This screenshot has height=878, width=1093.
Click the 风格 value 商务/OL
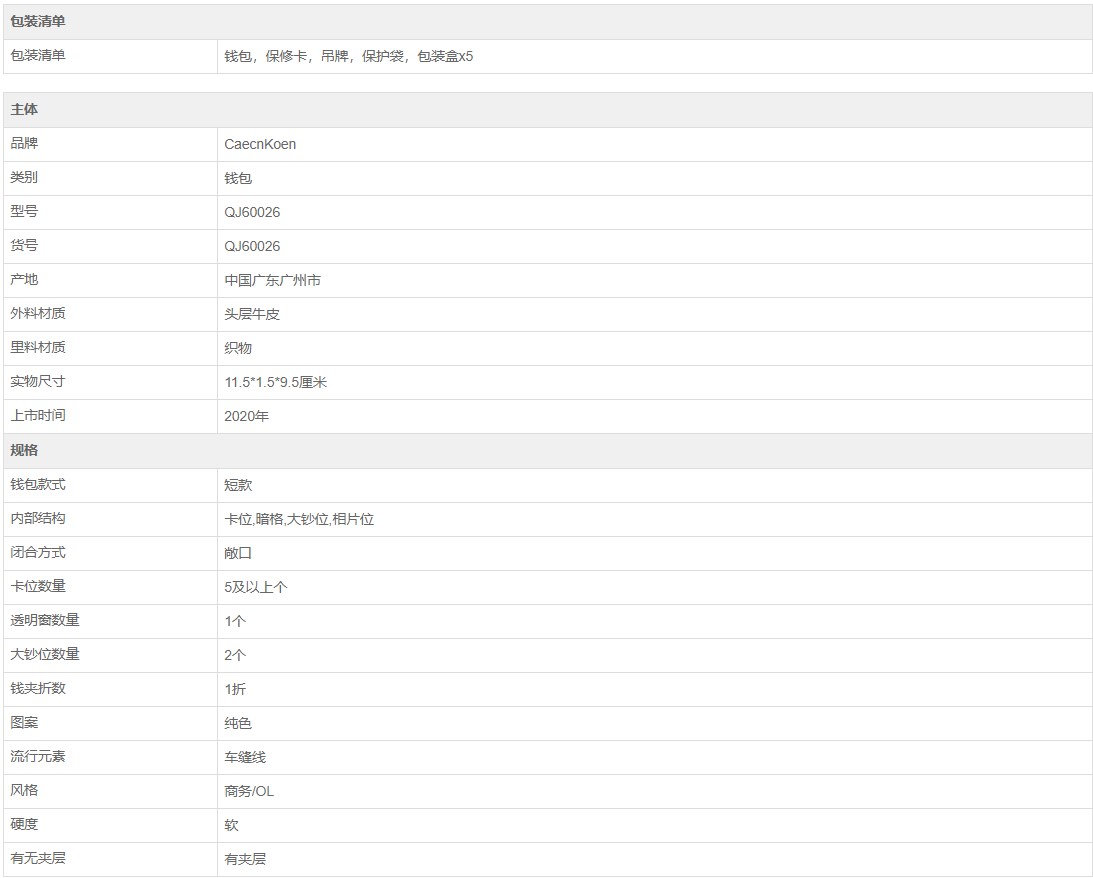pos(250,792)
